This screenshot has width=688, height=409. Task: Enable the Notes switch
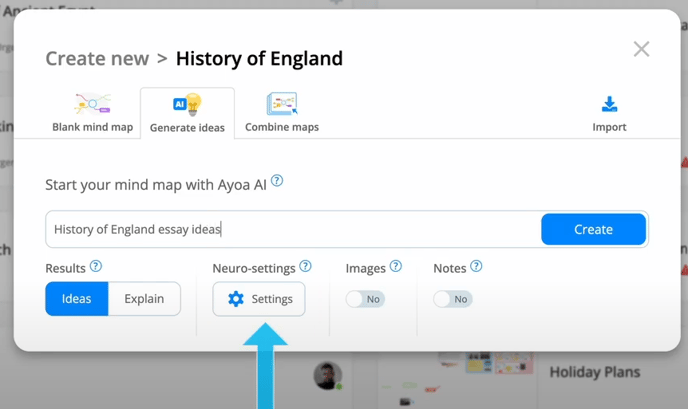point(453,299)
